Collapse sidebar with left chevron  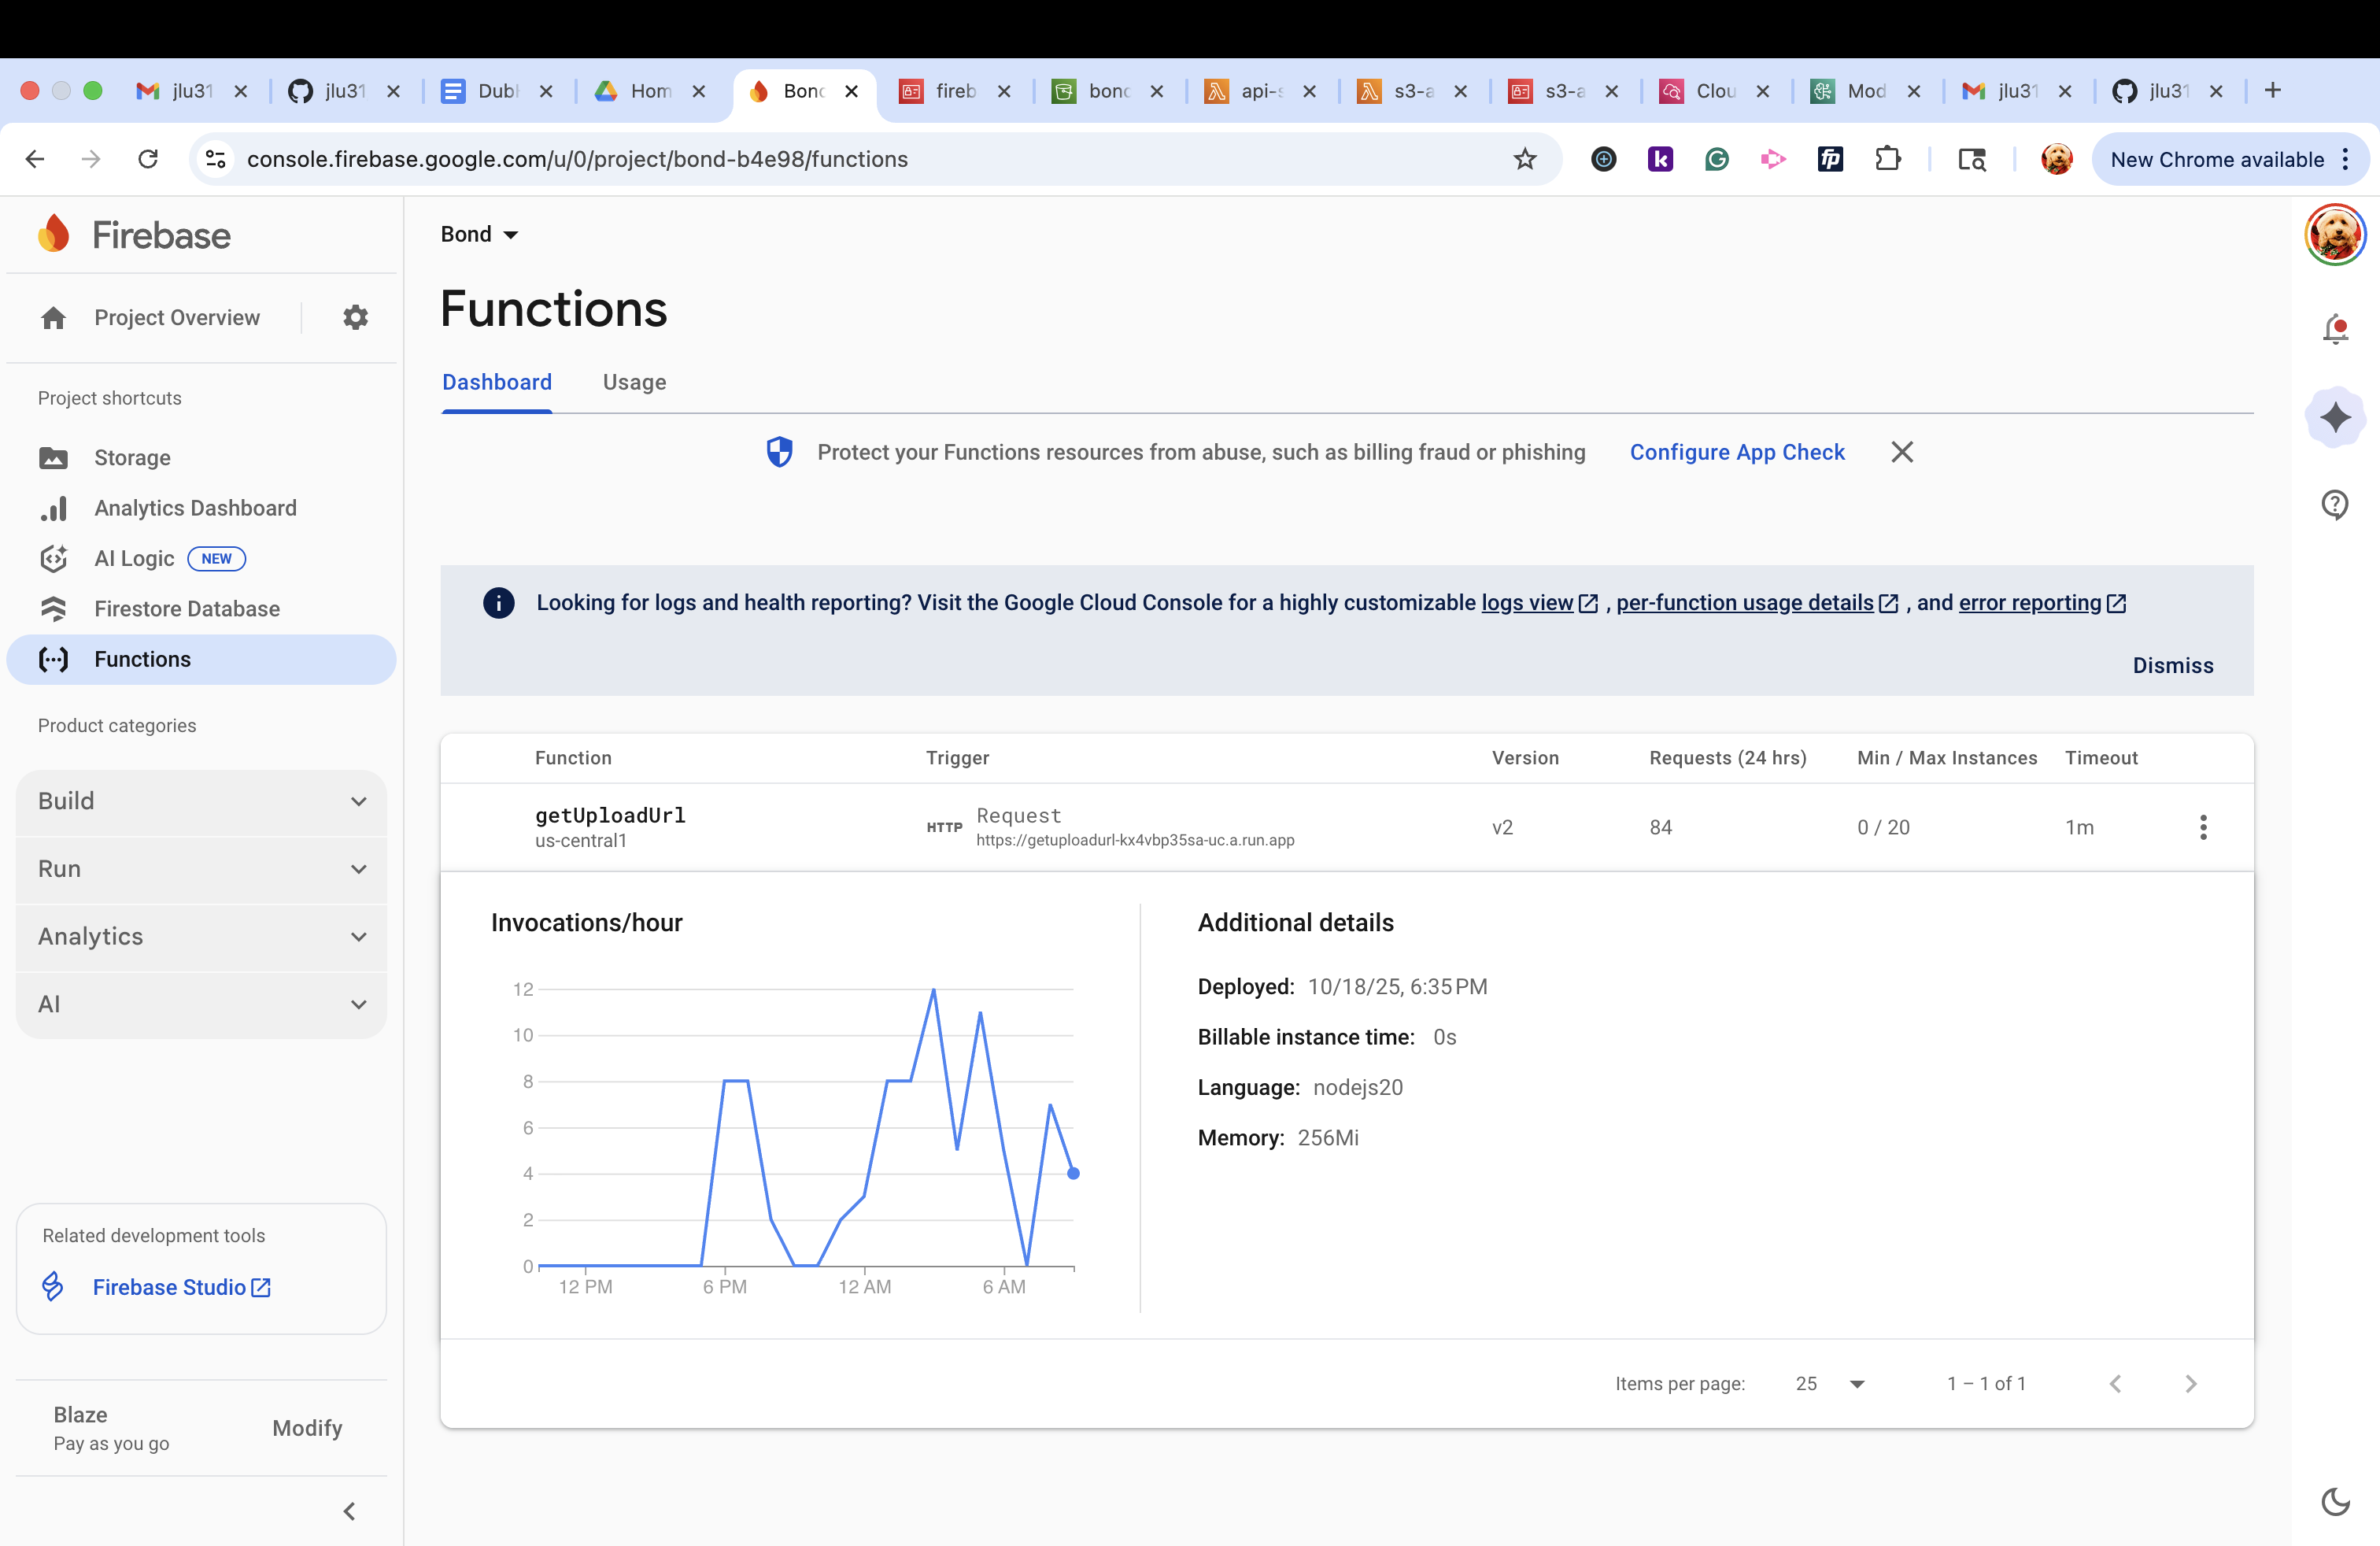(349, 1511)
